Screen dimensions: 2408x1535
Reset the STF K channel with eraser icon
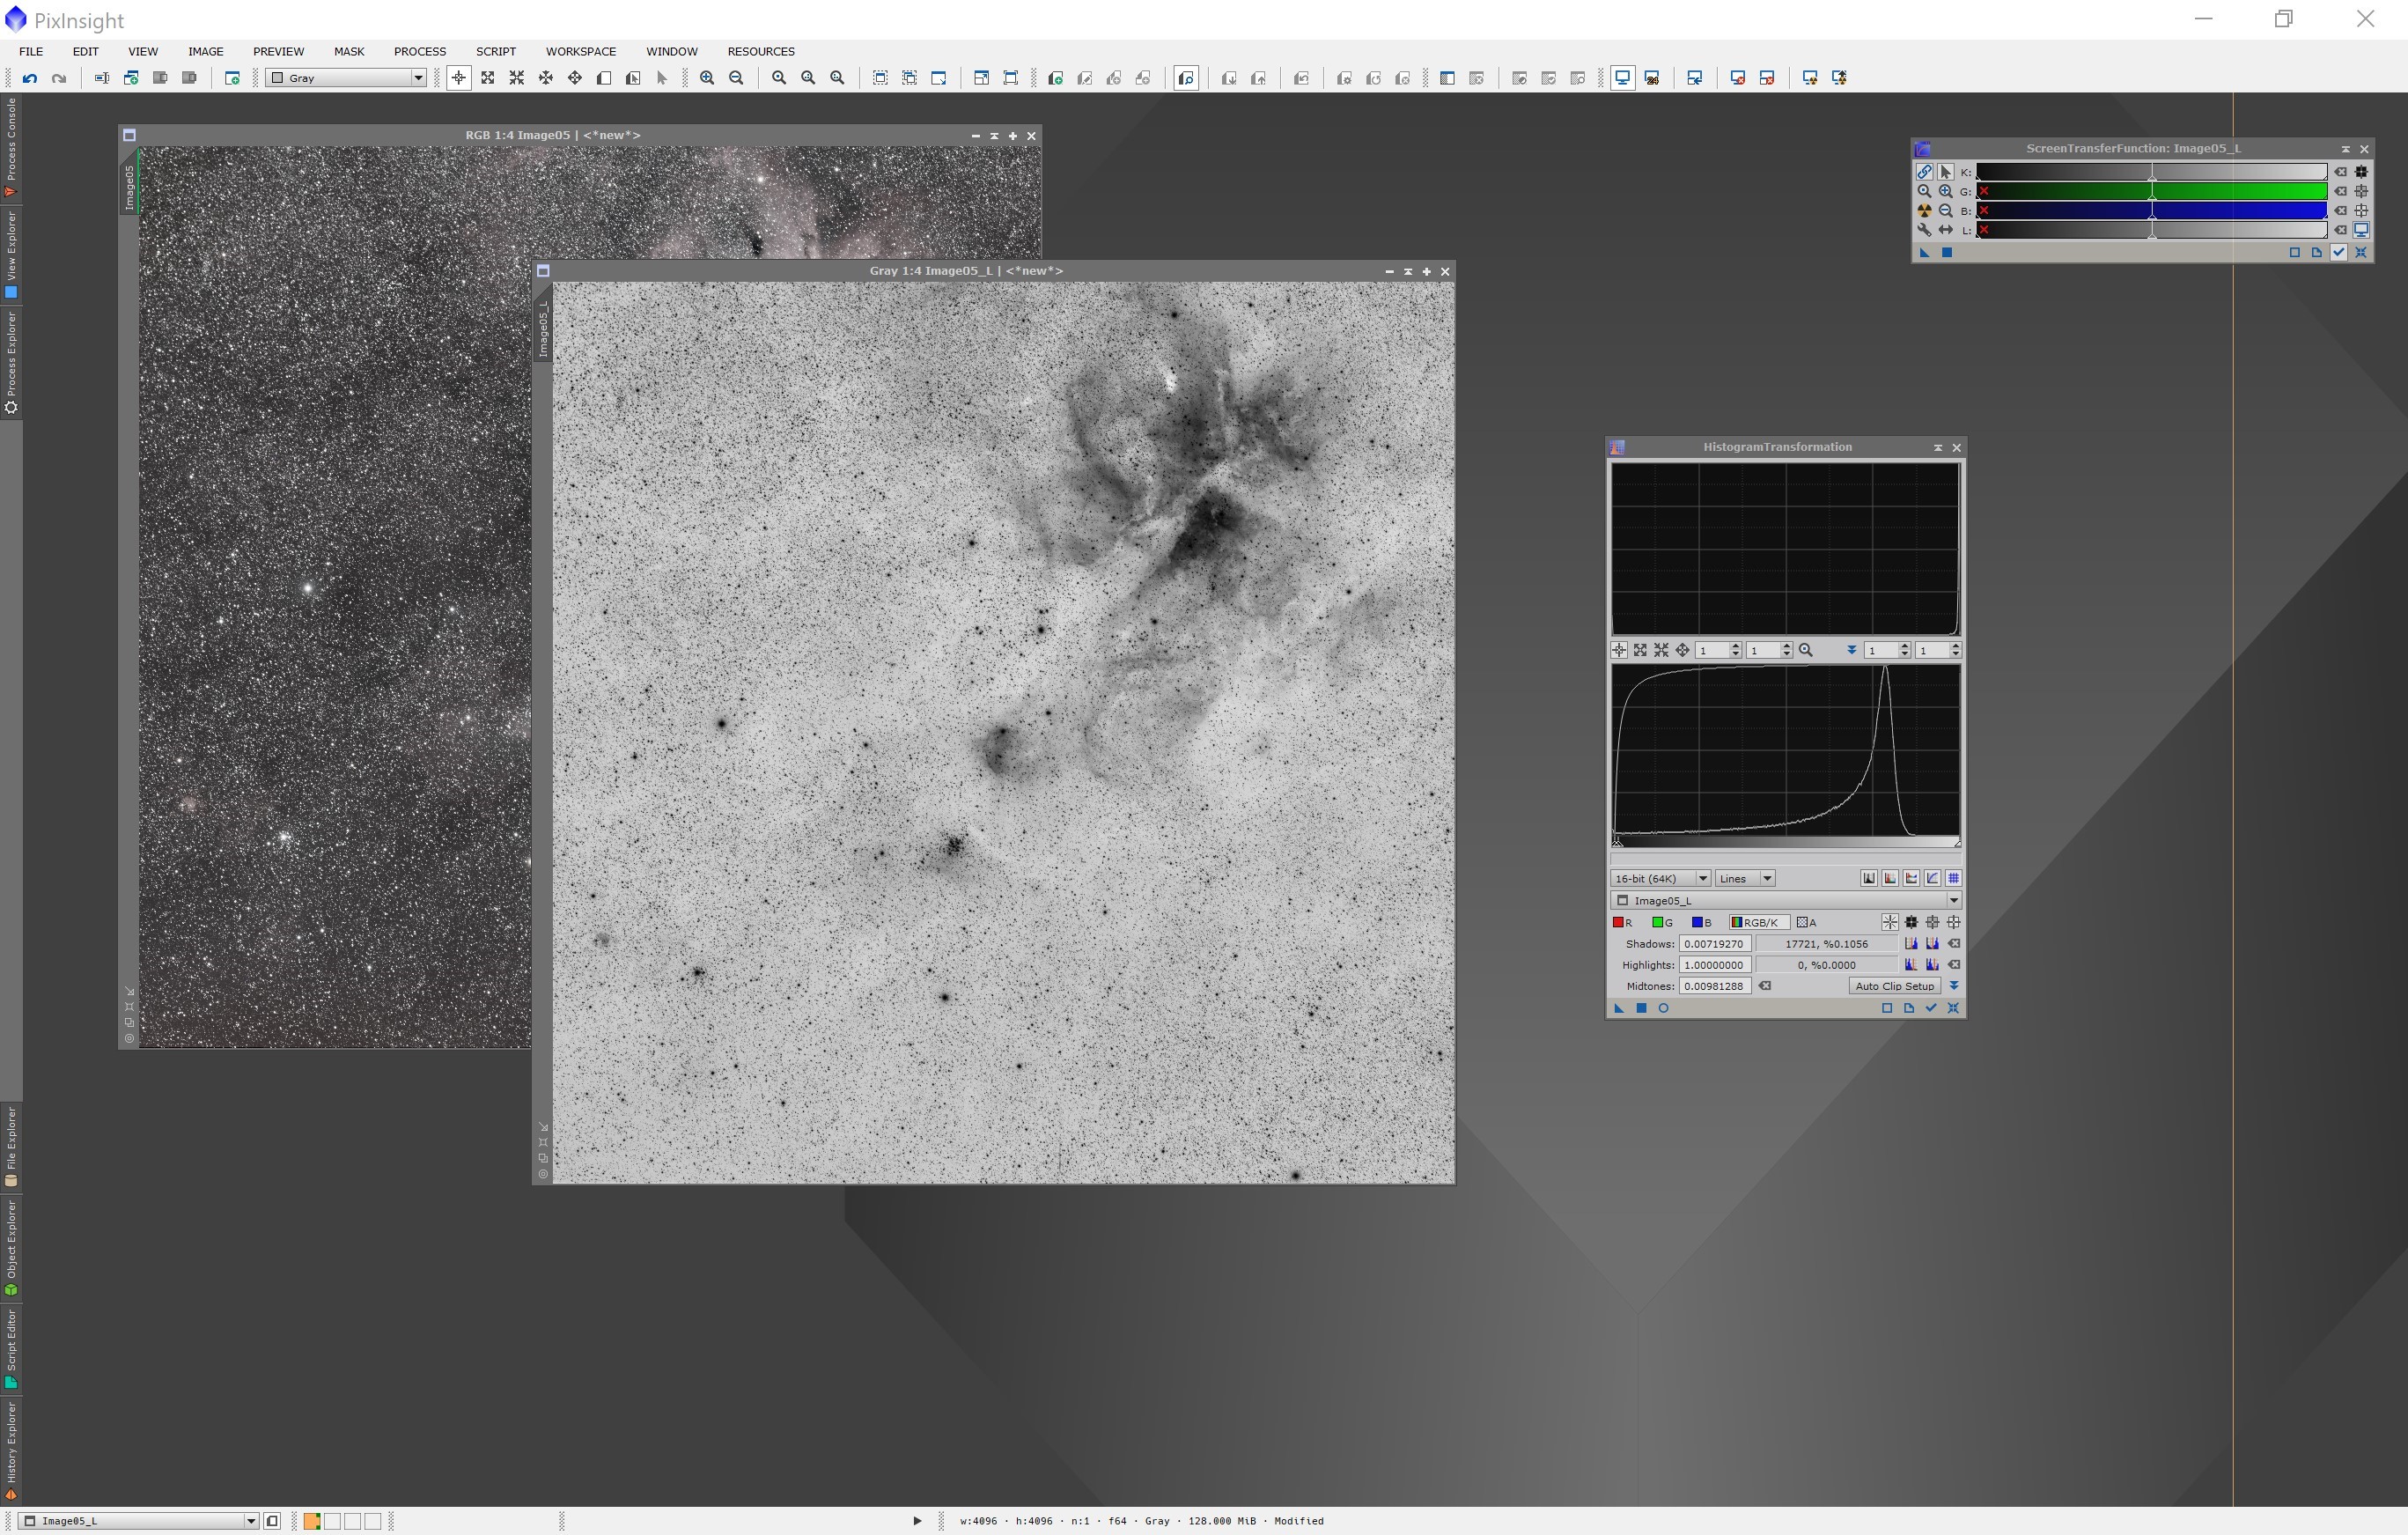[2340, 172]
